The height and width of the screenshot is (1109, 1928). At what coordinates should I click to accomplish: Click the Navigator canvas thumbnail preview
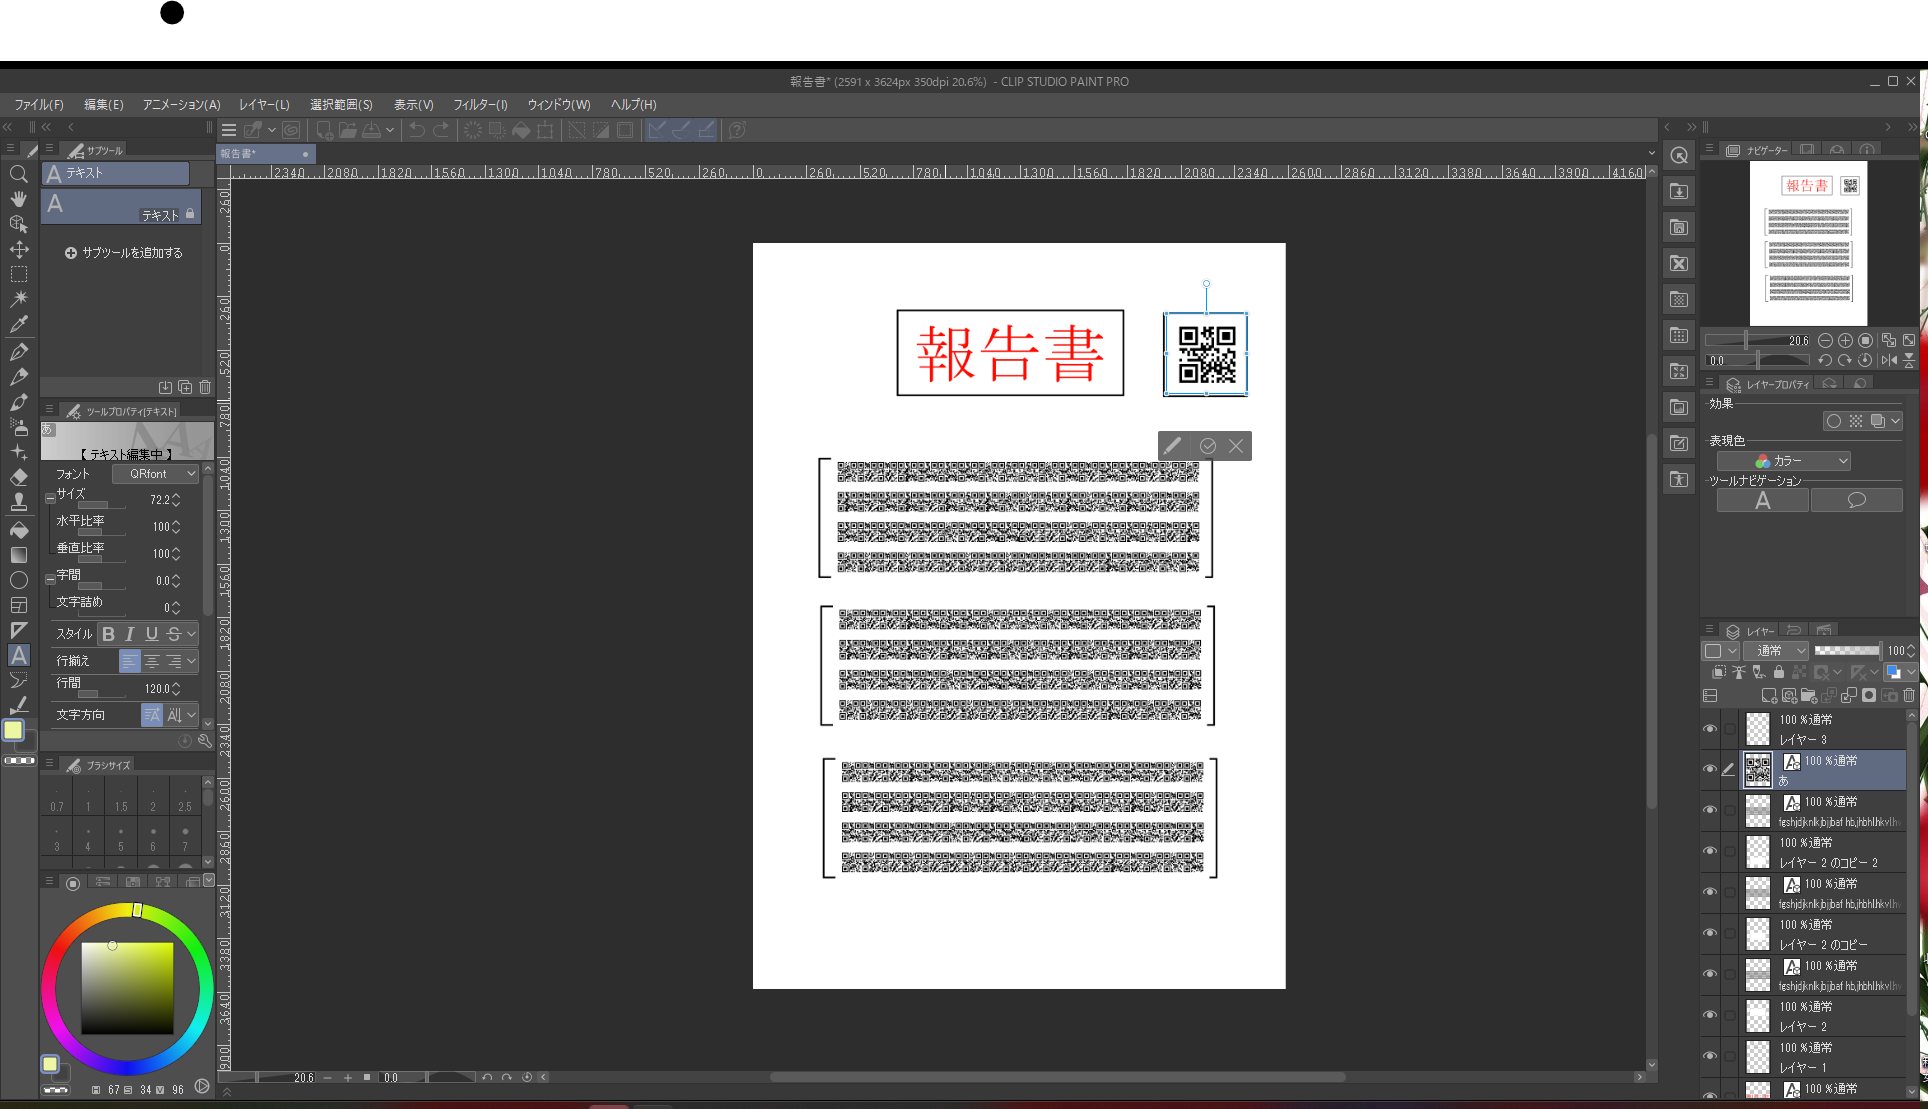1808,243
